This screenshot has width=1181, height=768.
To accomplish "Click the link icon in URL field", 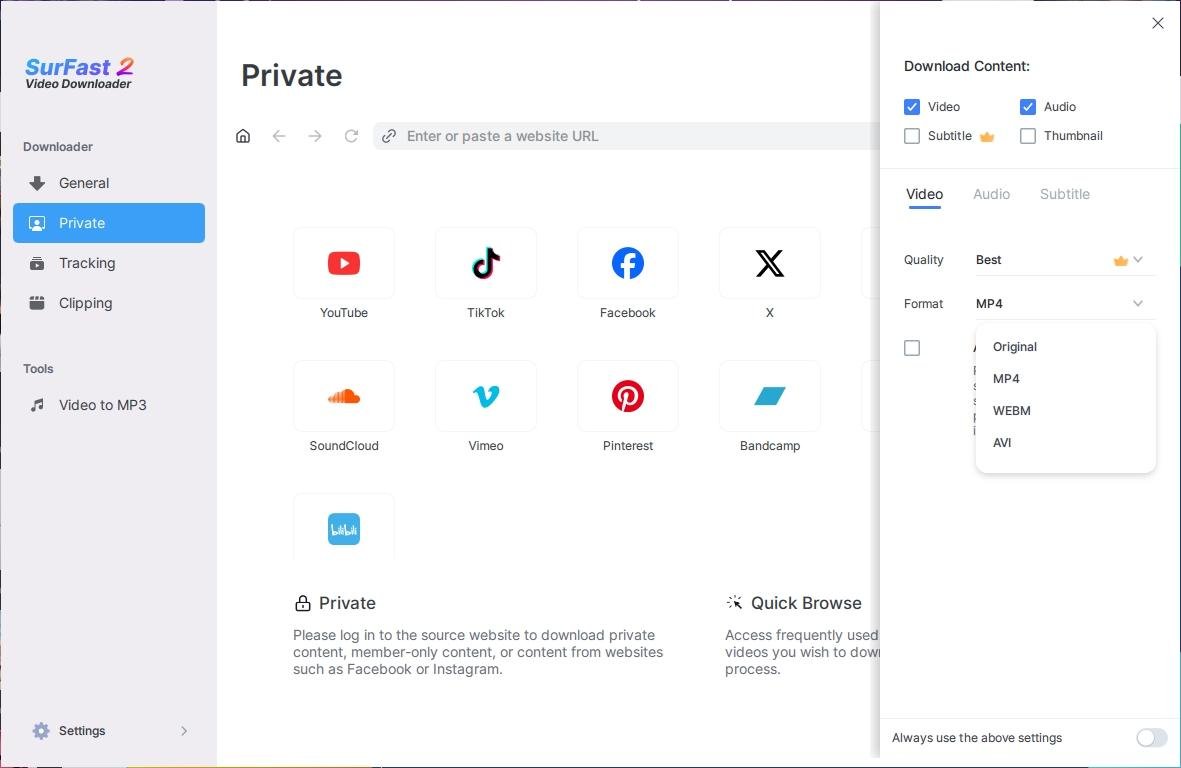I will pyautogui.click(x=389, y=136).
